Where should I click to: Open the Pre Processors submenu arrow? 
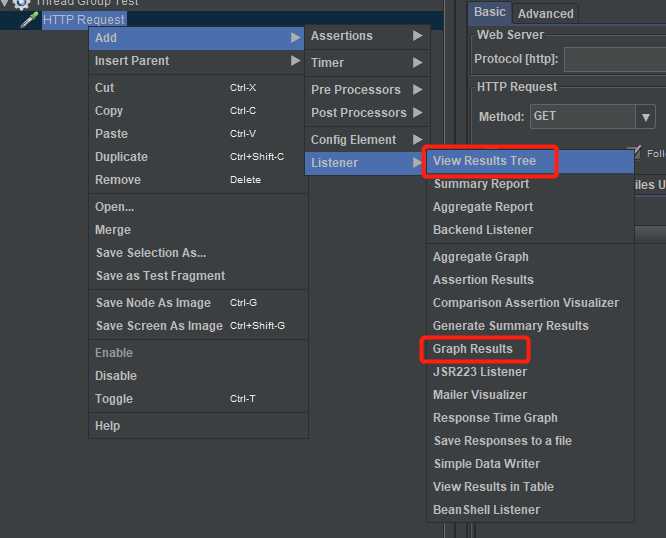coord(417,89)
